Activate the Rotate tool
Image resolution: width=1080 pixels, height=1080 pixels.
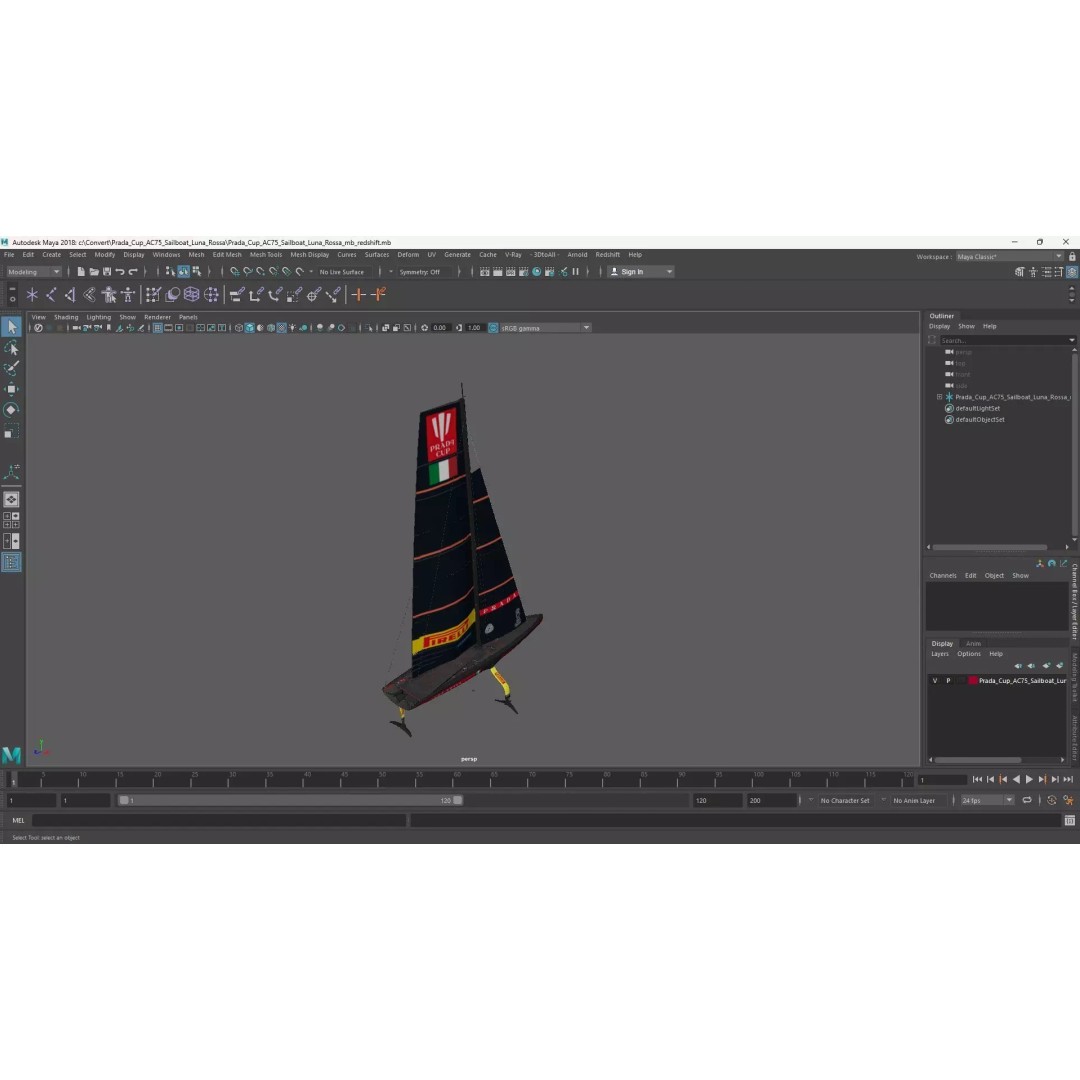[x=12, y=410]
